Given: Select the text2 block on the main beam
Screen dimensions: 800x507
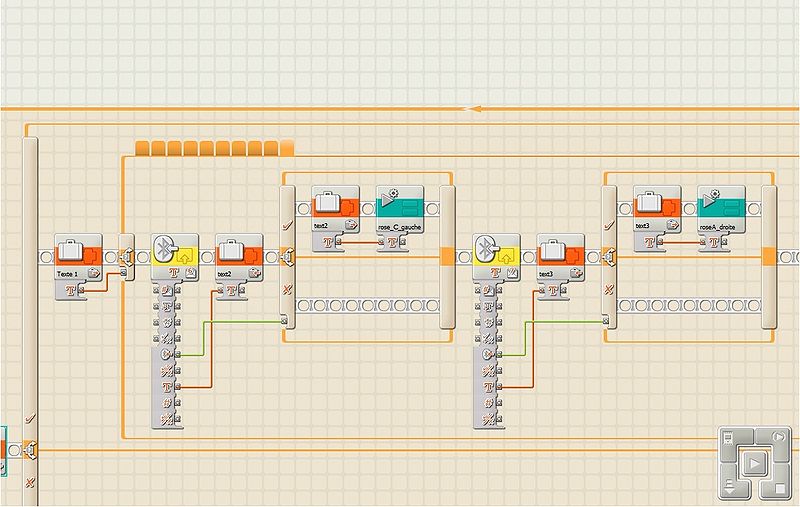Looking at the screenshot, I should [239, 256].
